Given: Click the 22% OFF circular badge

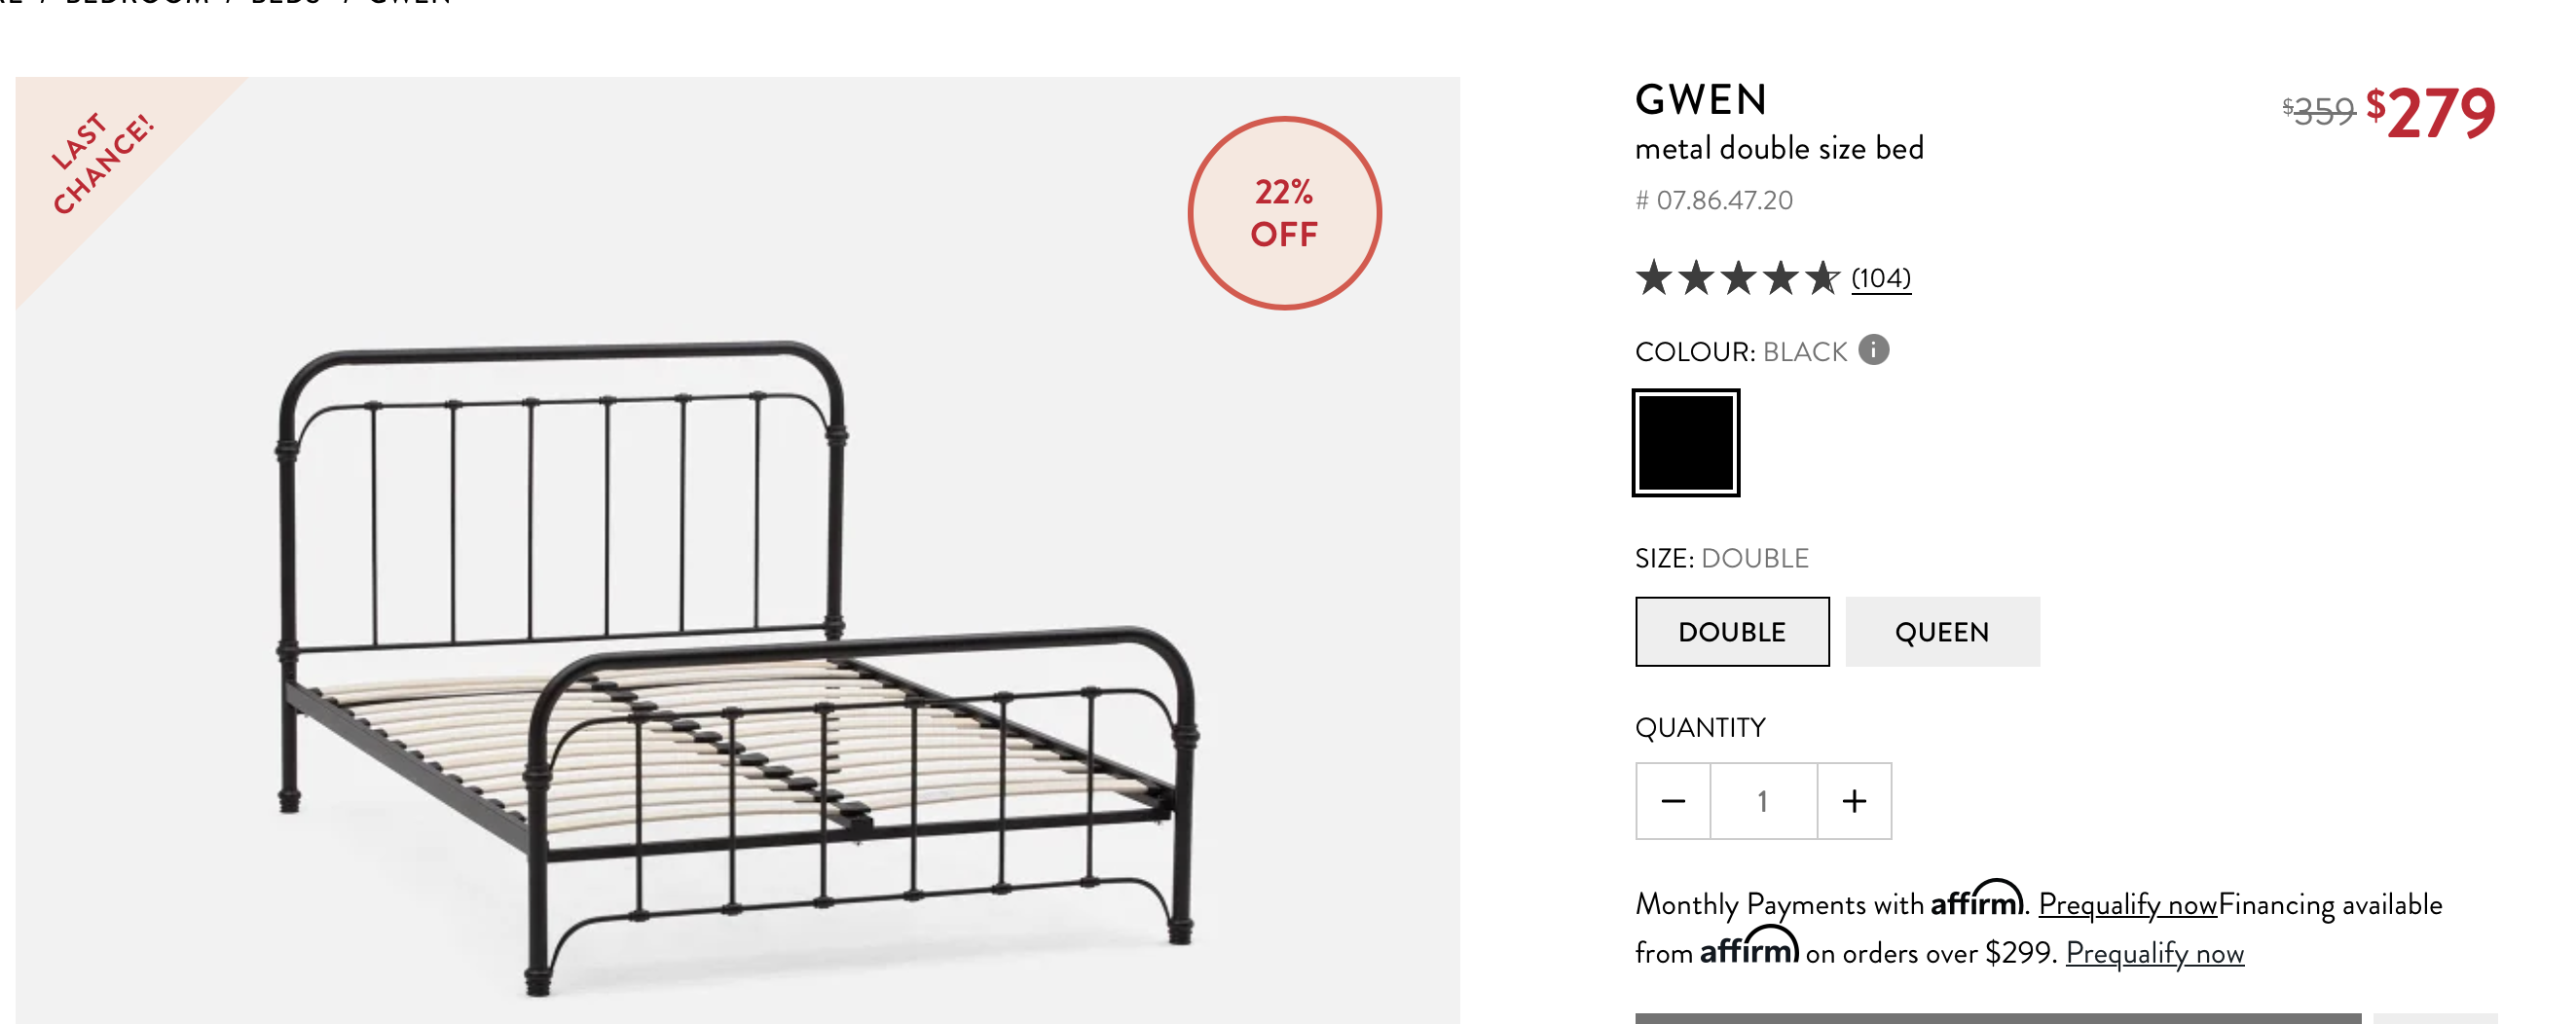Looking at the screenshot, I should coord(1284,213).
